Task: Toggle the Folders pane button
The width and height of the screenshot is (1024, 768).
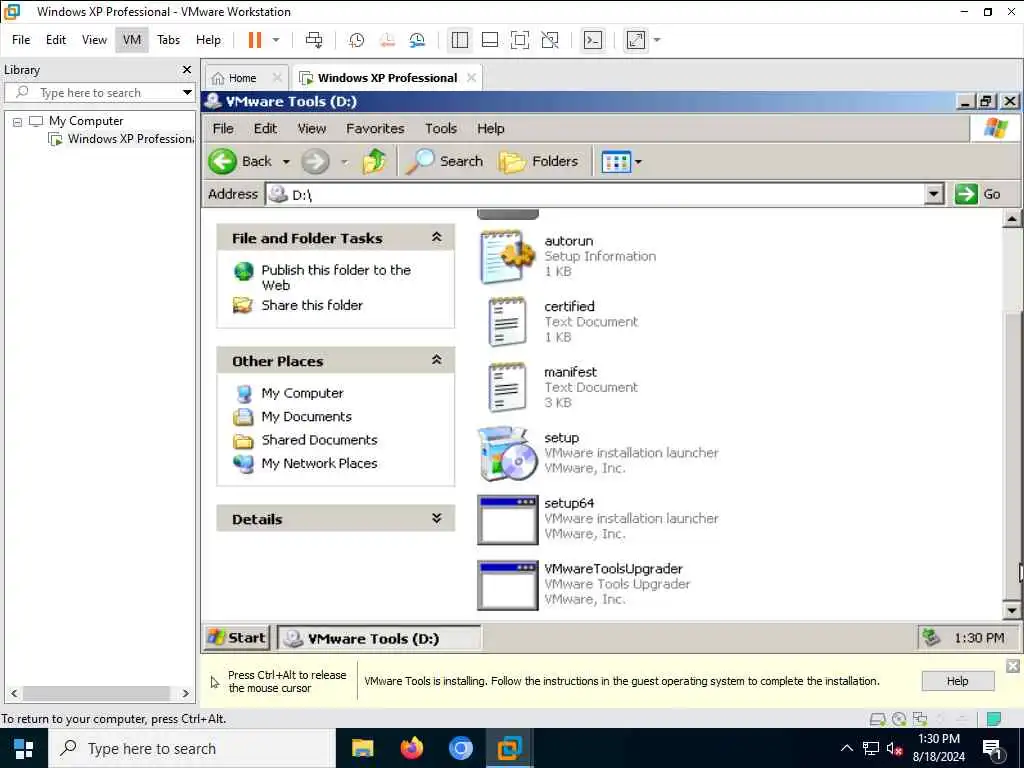Action: tap(539, 161)
